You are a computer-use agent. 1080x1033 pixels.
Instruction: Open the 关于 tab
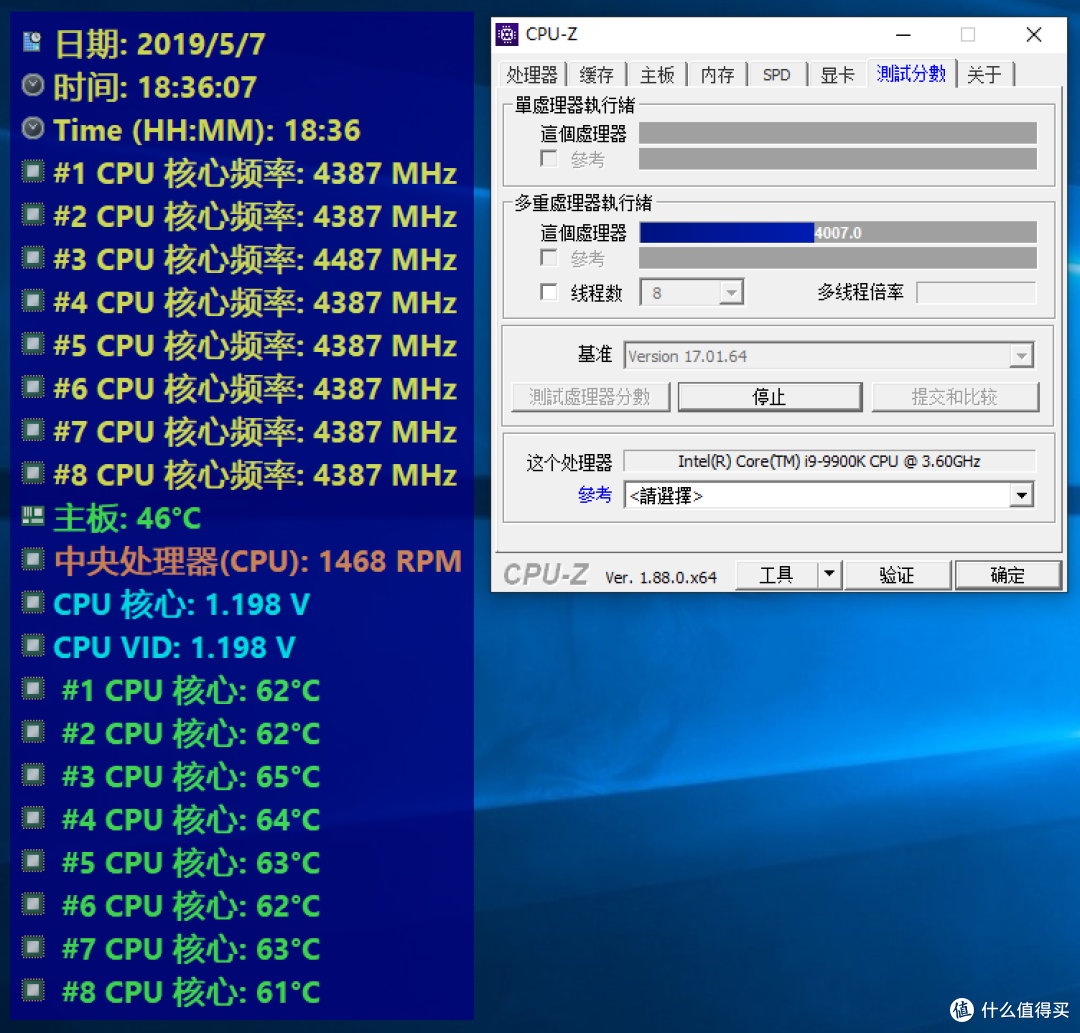pos(984,74)
